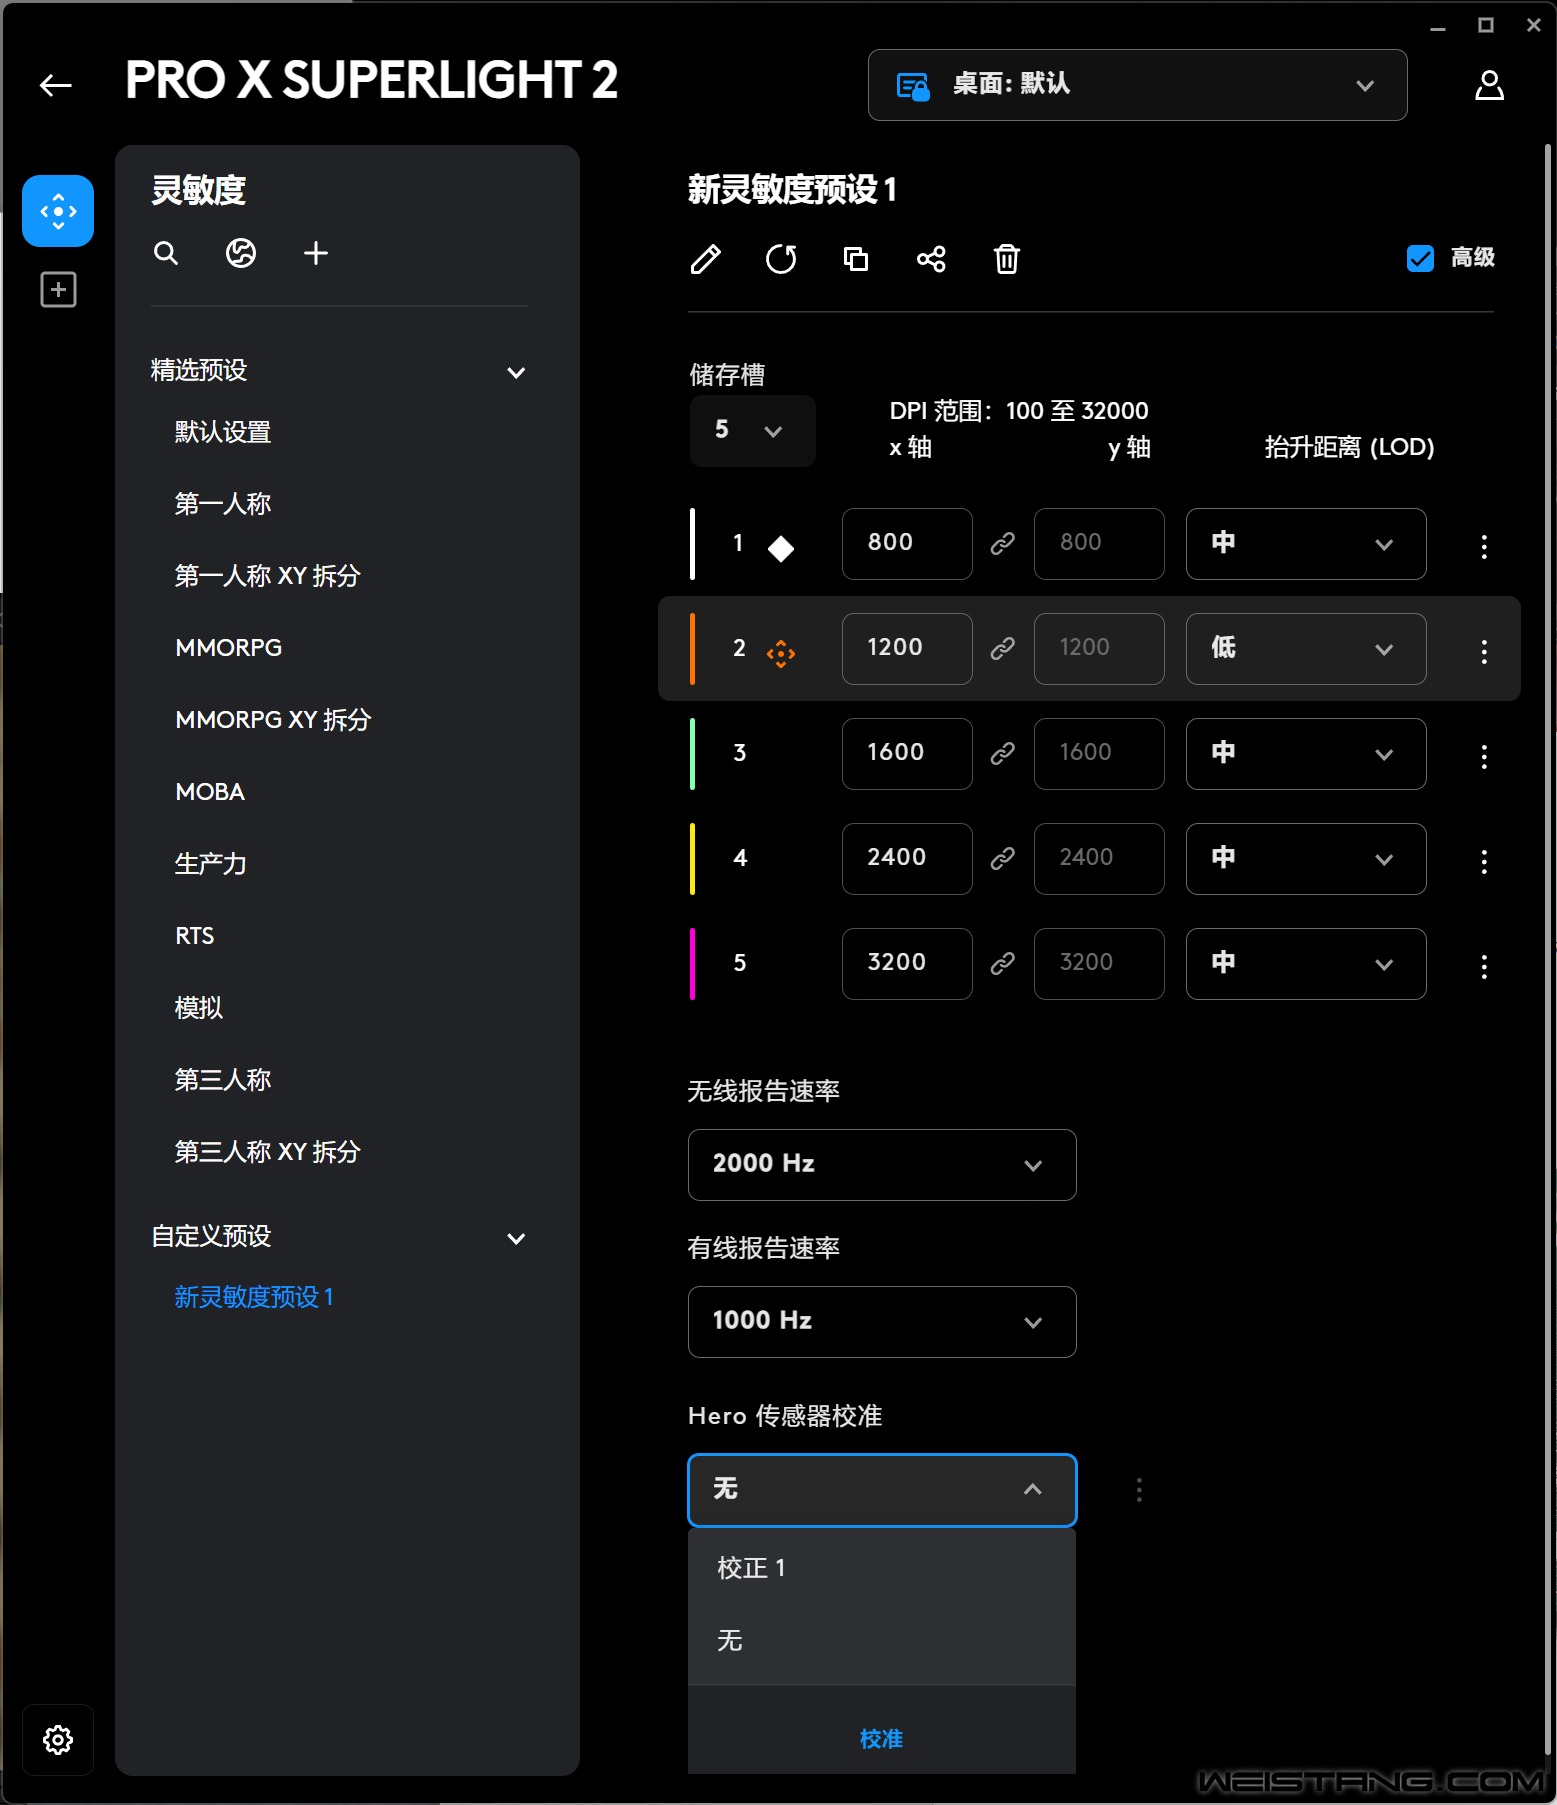Viewport: 1557px width, 1805px height.
Task: Select the 默认设置 preset
Action: point(223,432)
